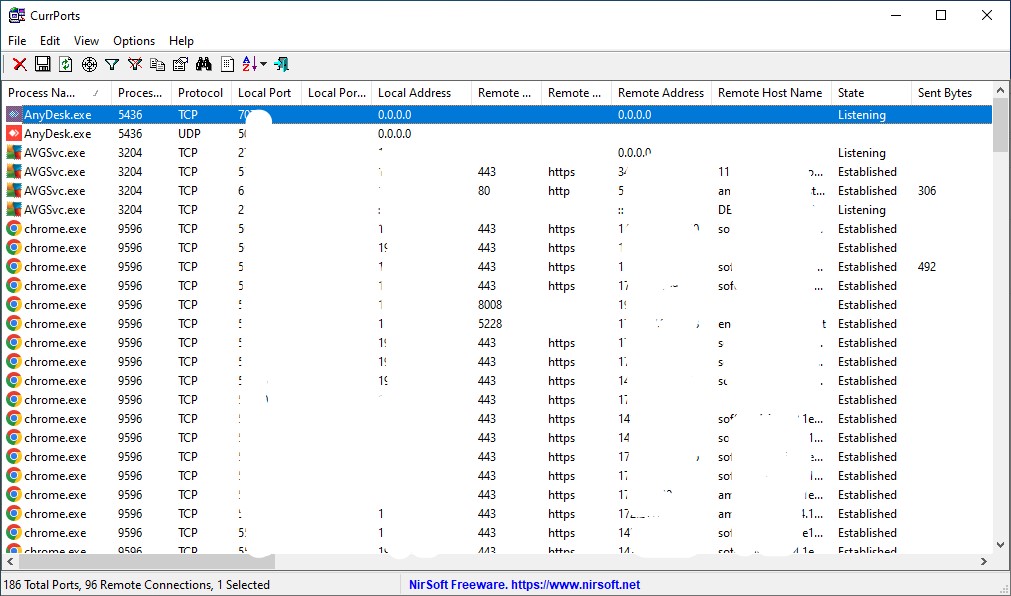Viewport: 1011px width, 596px height.
Task: Click the Exit door toolbar icon
Action: point(281,64)
